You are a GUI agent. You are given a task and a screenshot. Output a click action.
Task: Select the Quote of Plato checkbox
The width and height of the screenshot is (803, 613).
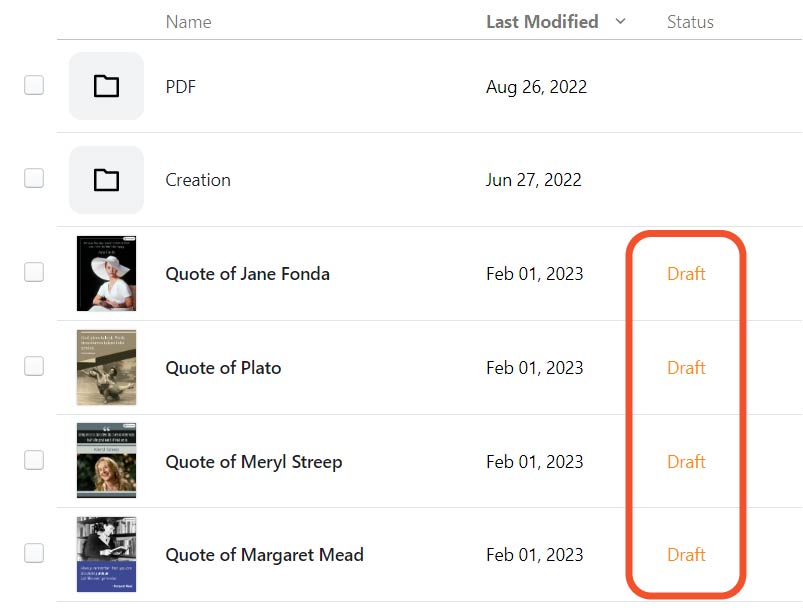click(x=34, y=366)
